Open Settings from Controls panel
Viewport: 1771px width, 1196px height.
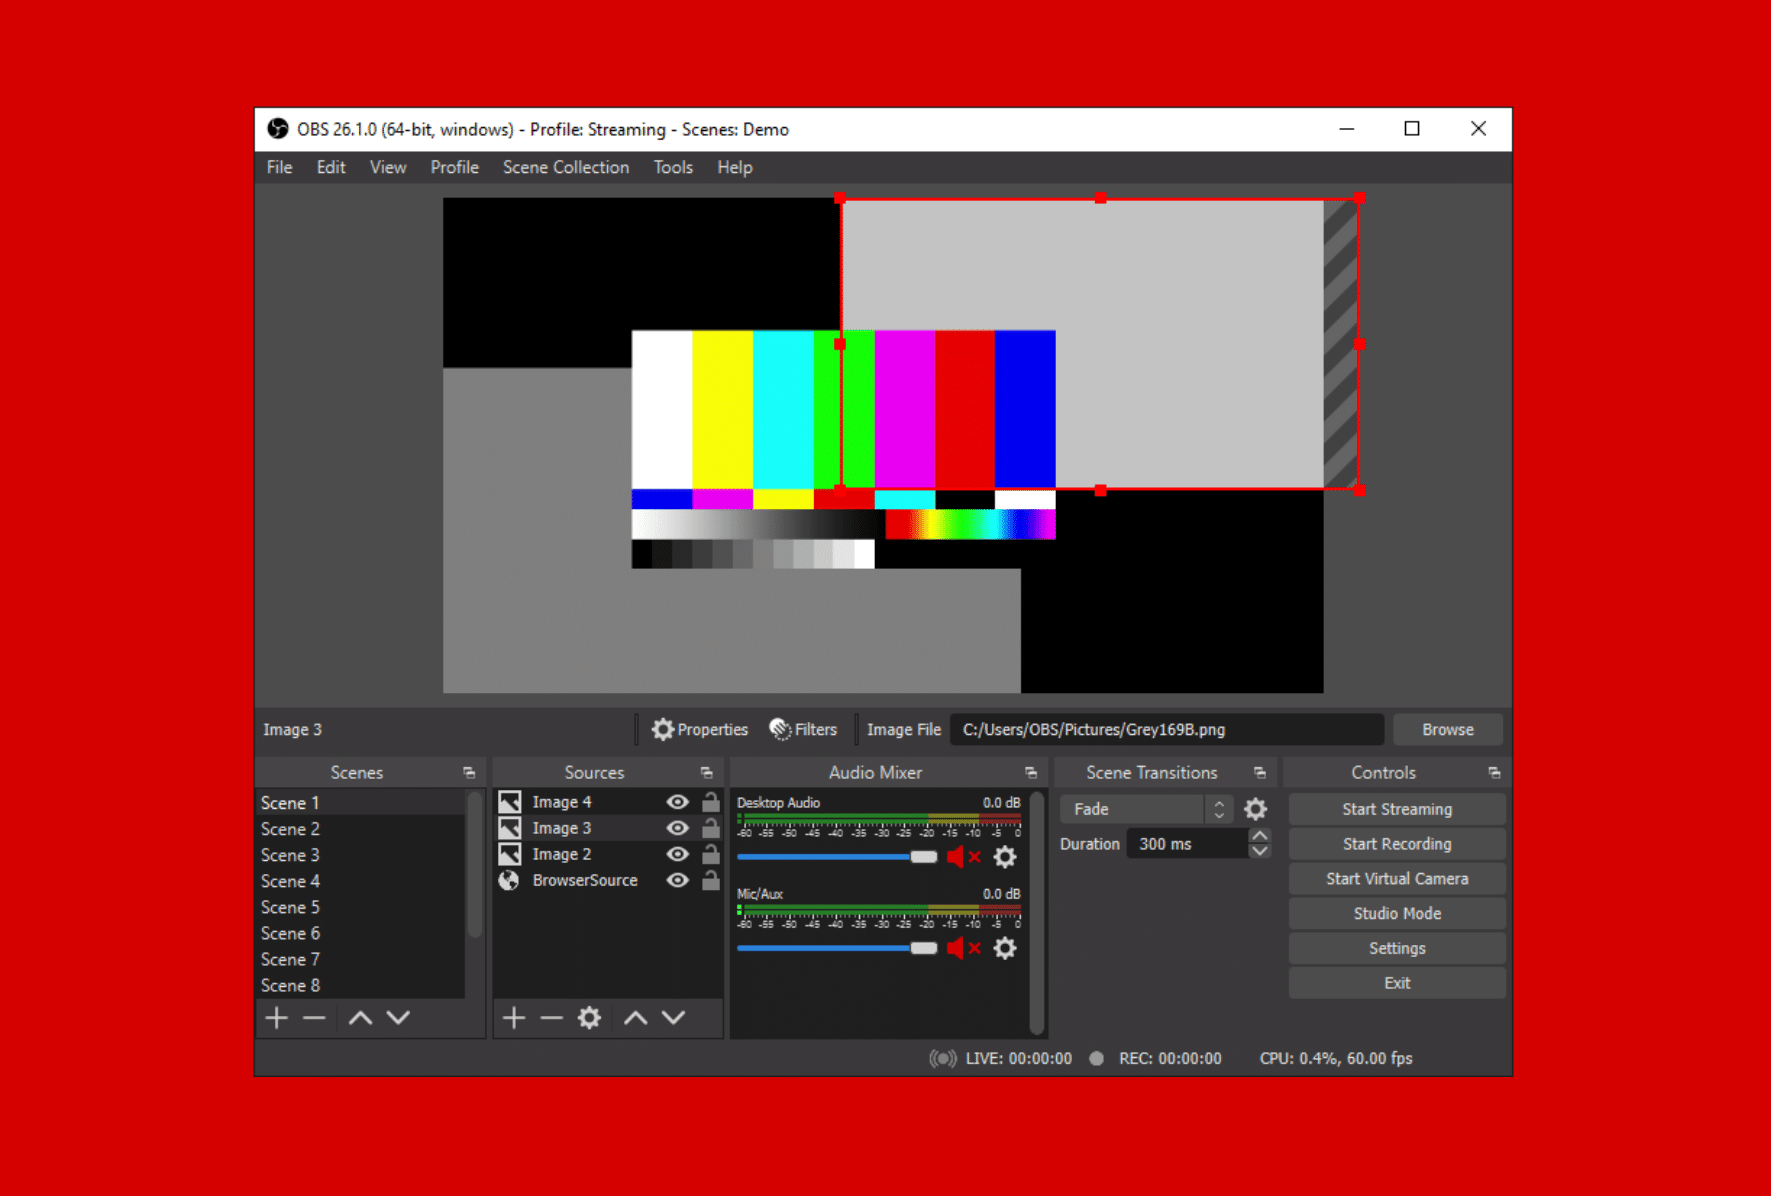pyautogui.click(x=1397, y=948)
